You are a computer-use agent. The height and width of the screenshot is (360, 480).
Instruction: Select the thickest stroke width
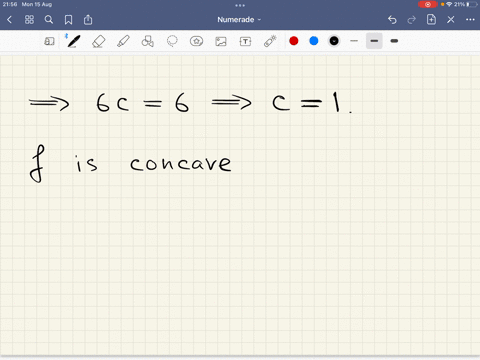(394, 41)
